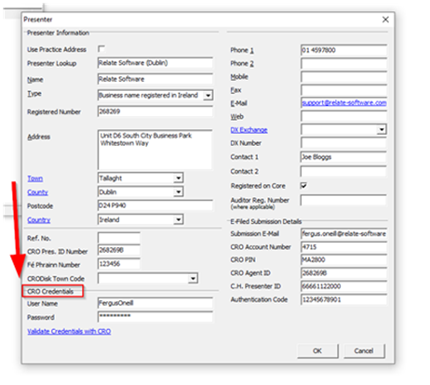This screenshot has width=430, height=385.
Task: Click the Country link label
Action: tap(39, 220)
